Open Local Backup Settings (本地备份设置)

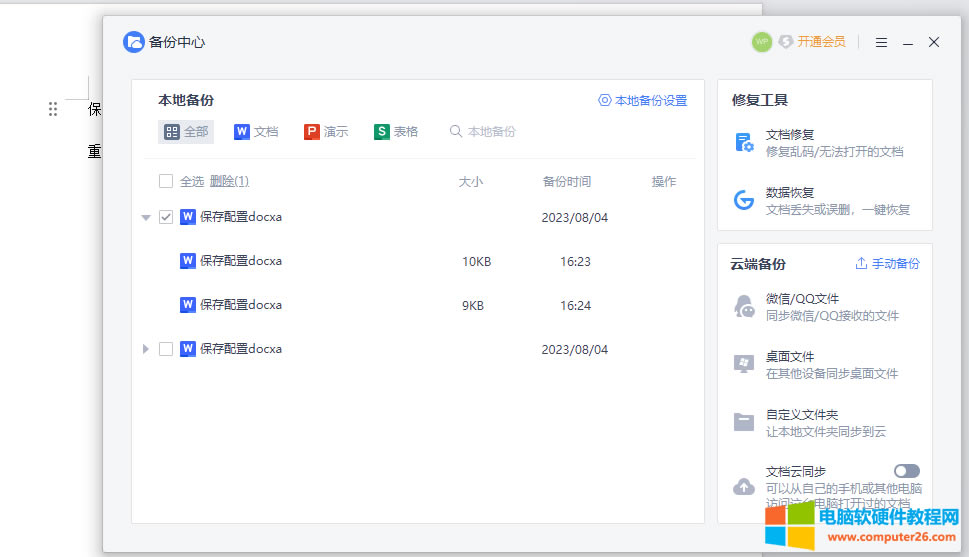[x=643, y=101]
